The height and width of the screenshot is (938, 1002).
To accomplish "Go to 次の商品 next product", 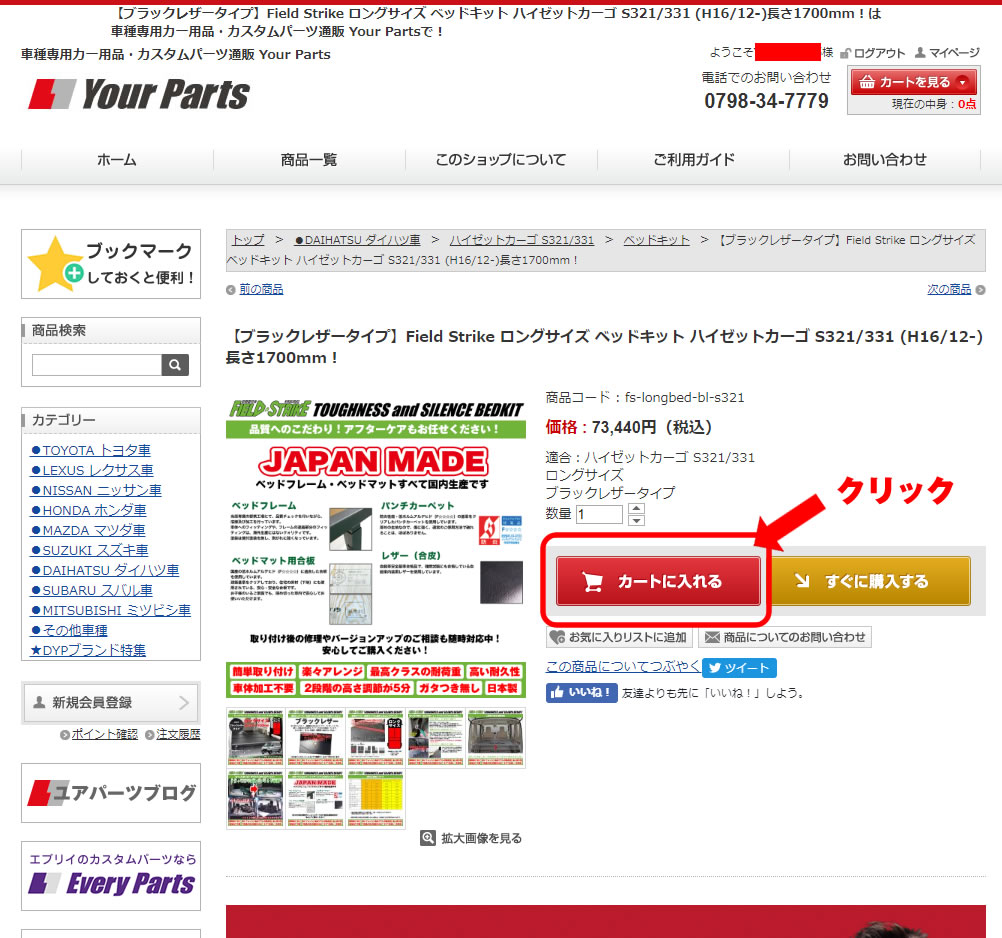I will 949,289.
